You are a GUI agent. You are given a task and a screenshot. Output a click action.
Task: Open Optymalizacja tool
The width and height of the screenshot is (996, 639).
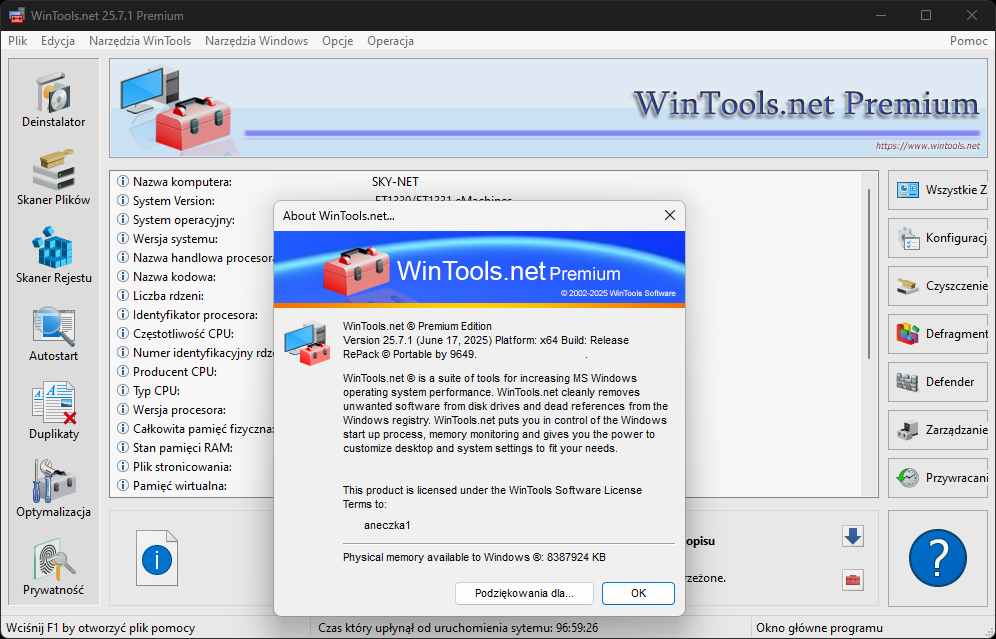pyautogui.click(x=53, y=490)
